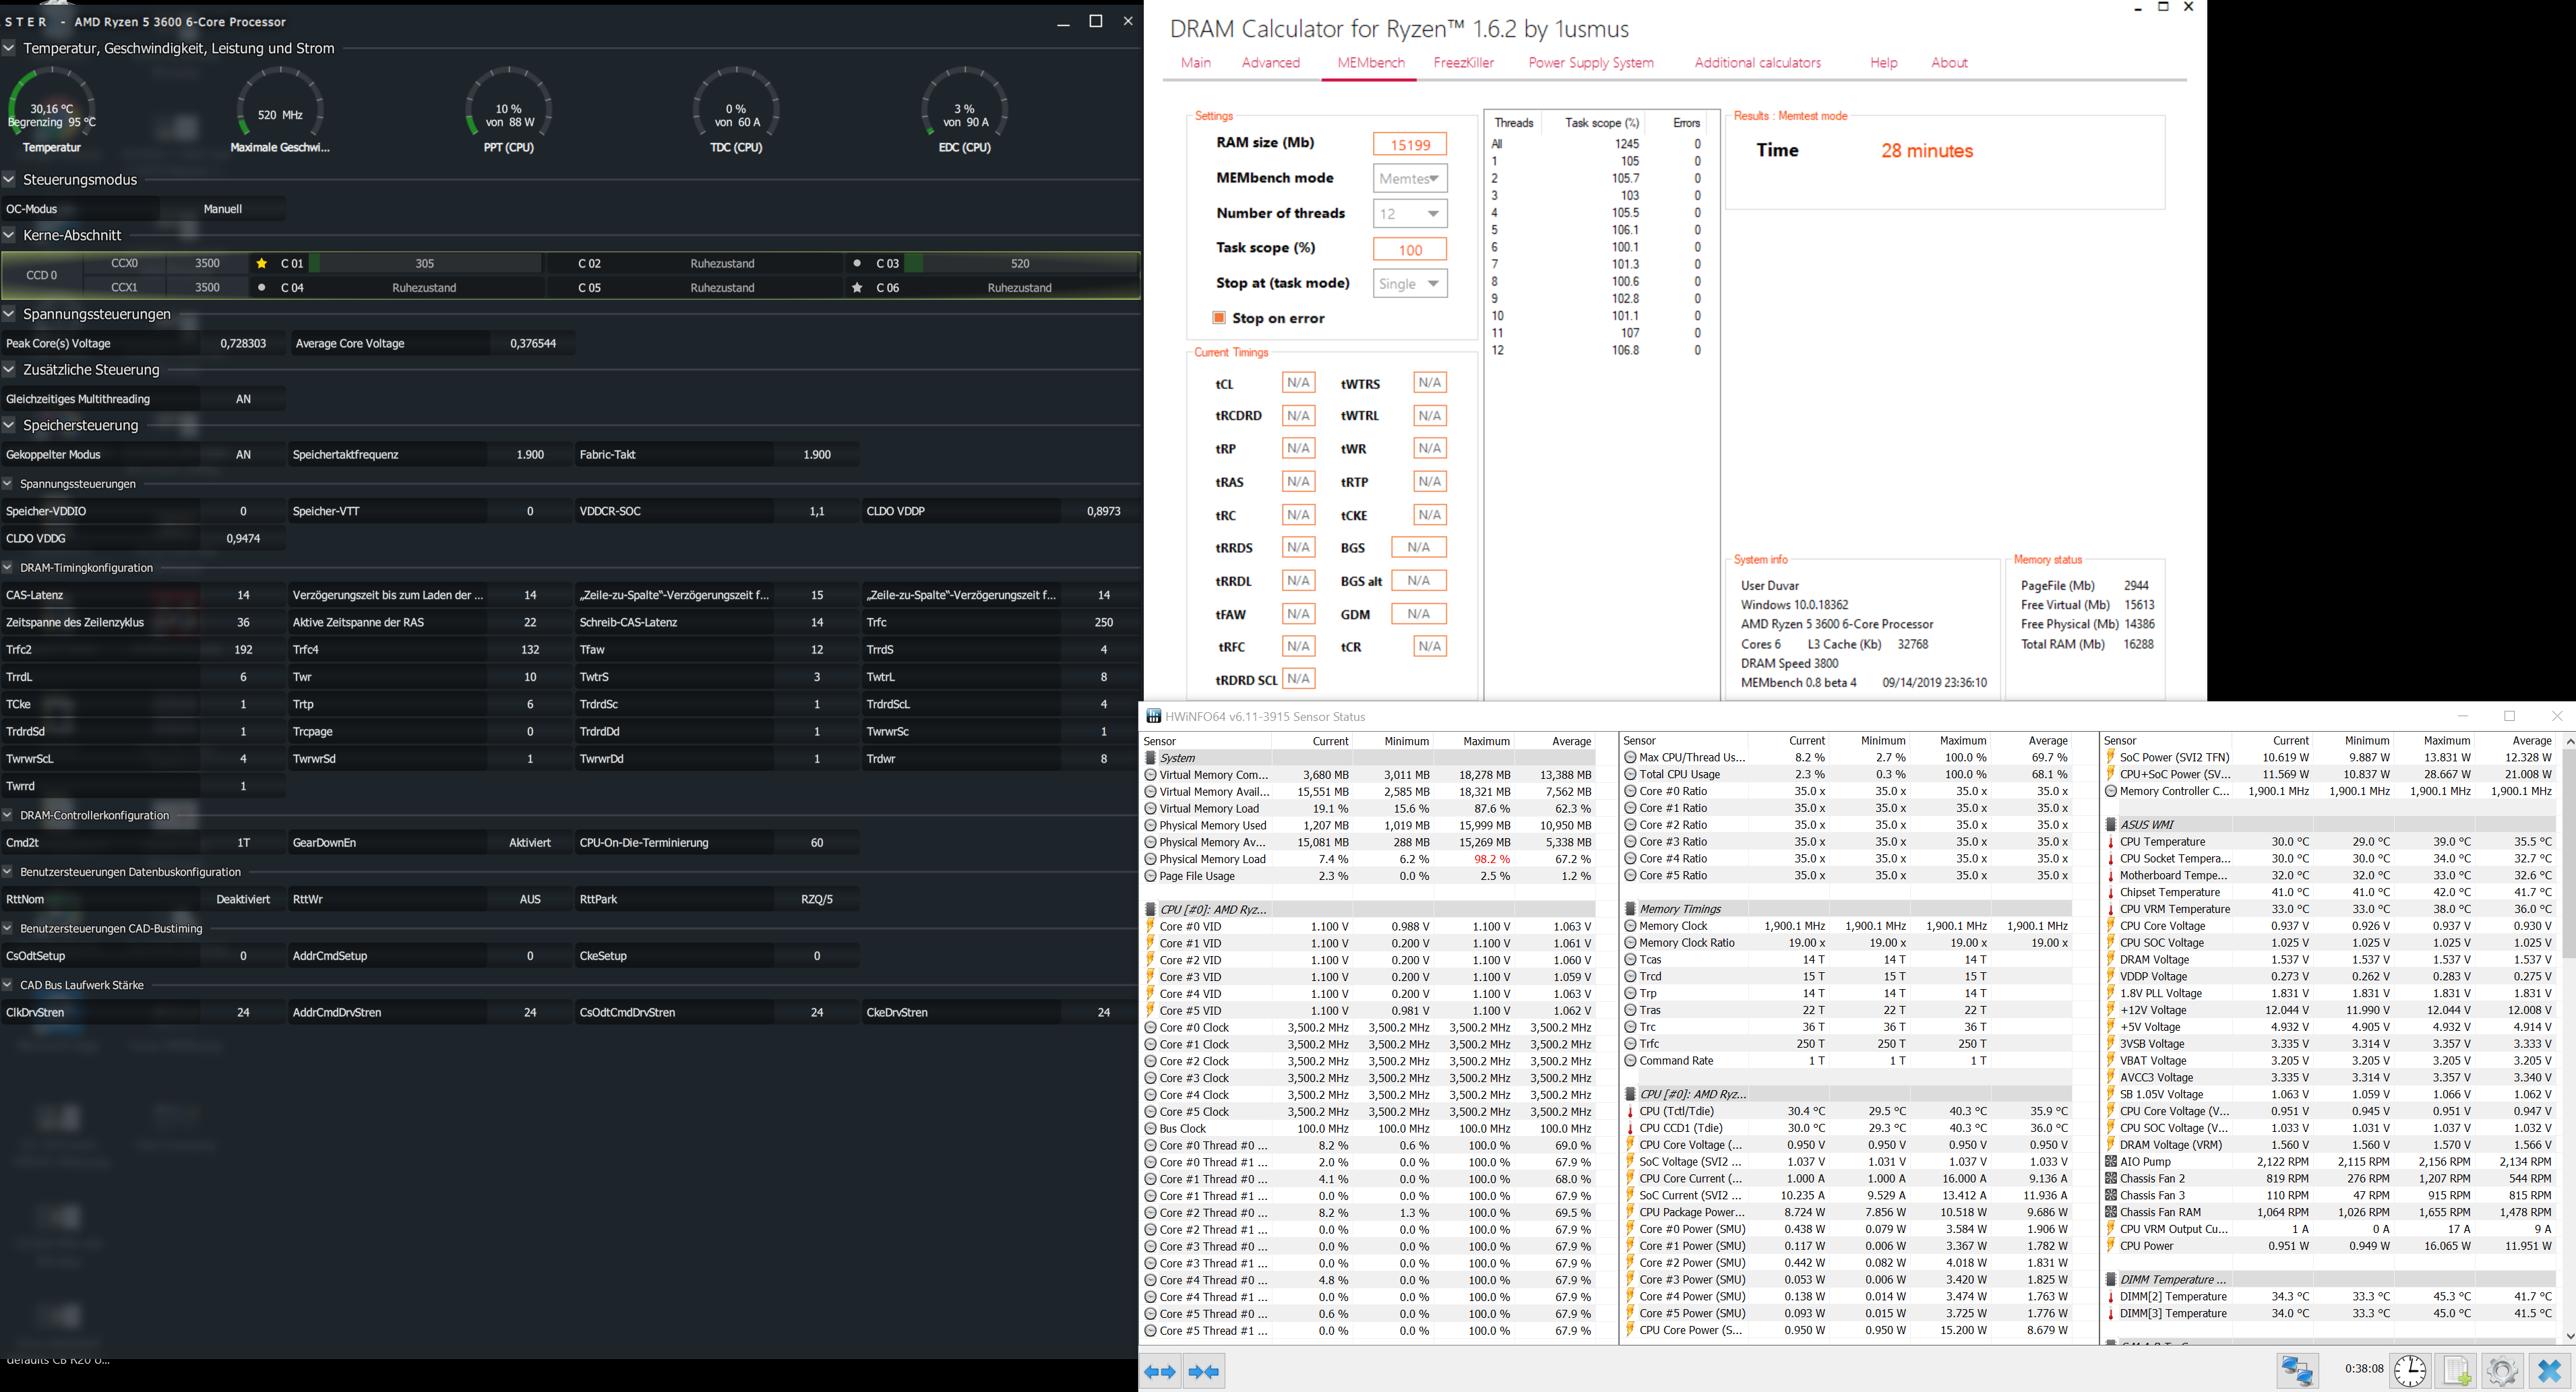Open HWiNFO sensor settings gear icon
This screenshot has width=2576, height=1392.
[x=2502, y=1371]
